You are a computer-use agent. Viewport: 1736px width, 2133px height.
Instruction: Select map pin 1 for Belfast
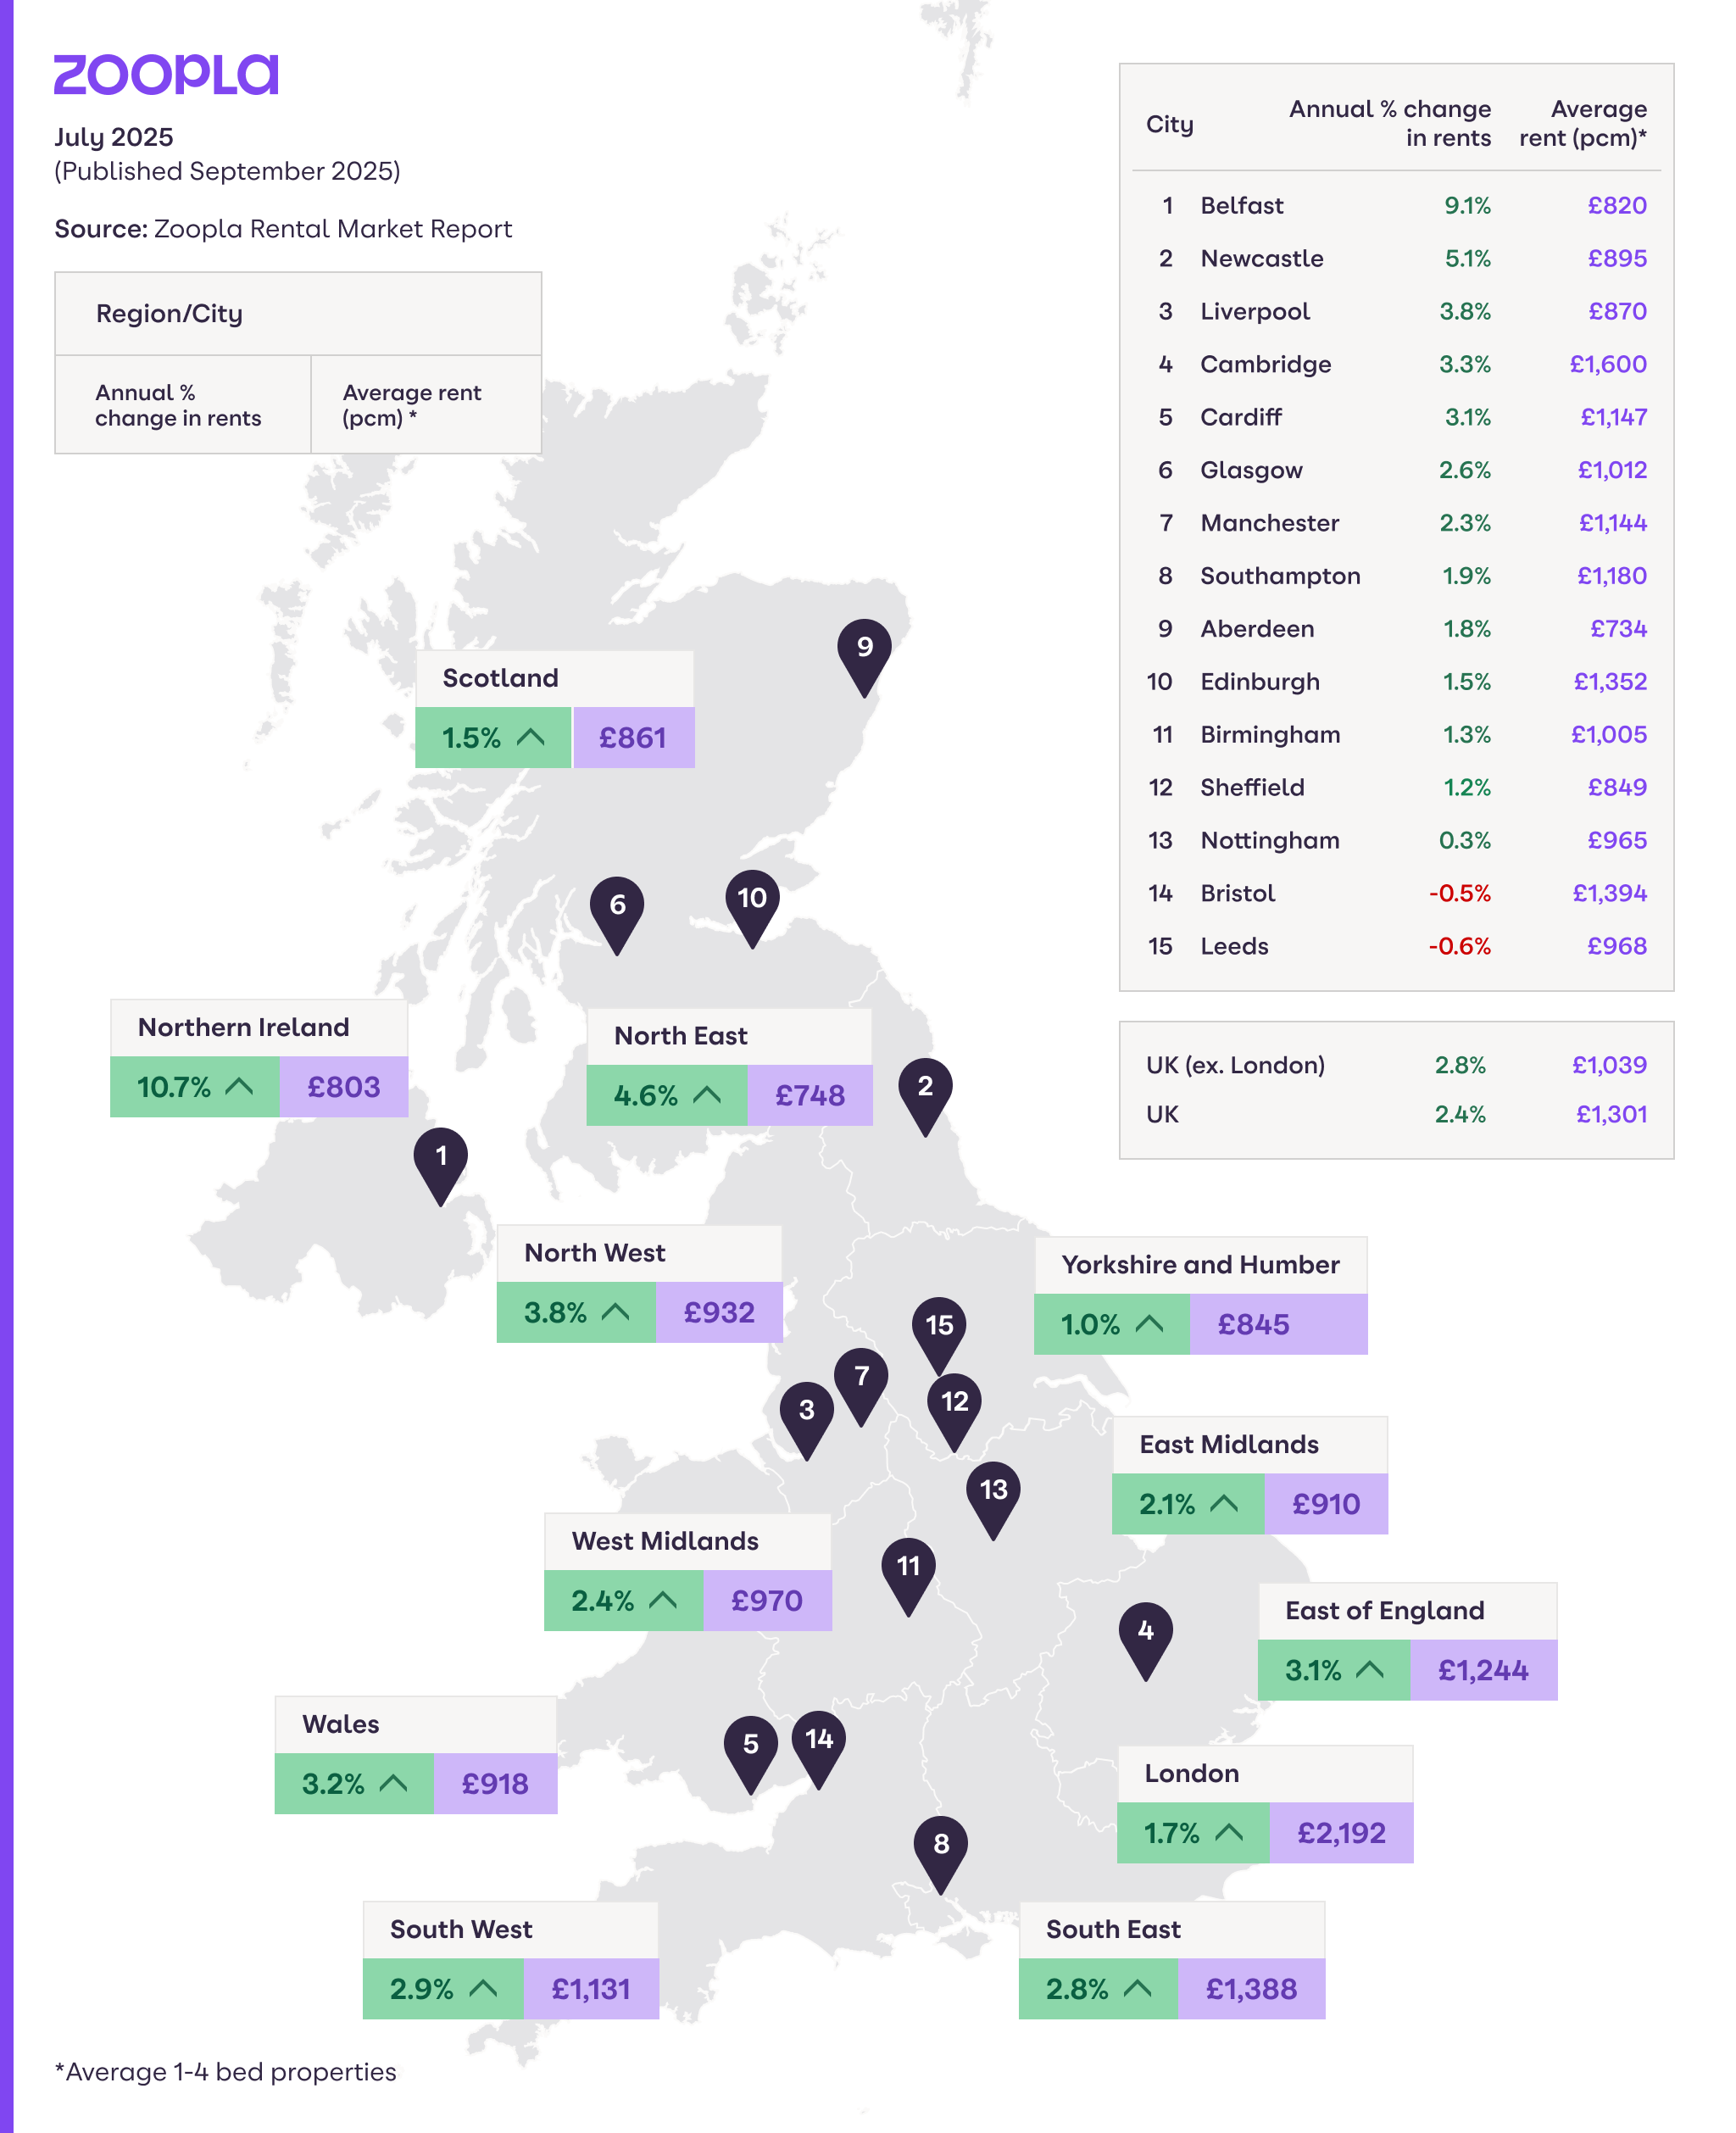(x=440, y=1159)
